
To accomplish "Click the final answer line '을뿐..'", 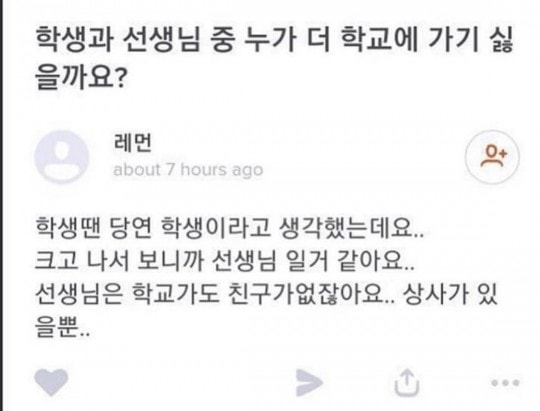I will [63, 327].
